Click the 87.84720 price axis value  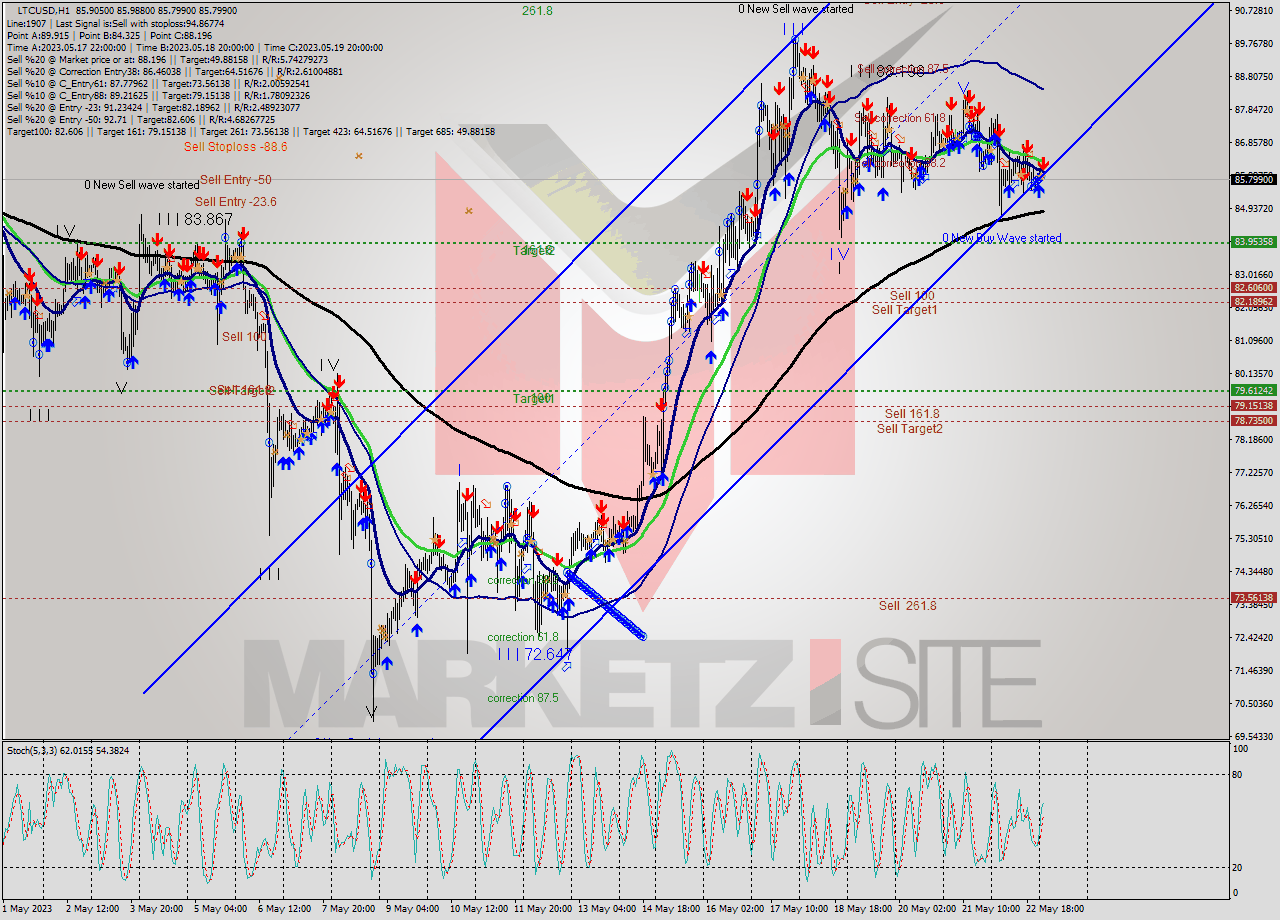(1254, 109)
